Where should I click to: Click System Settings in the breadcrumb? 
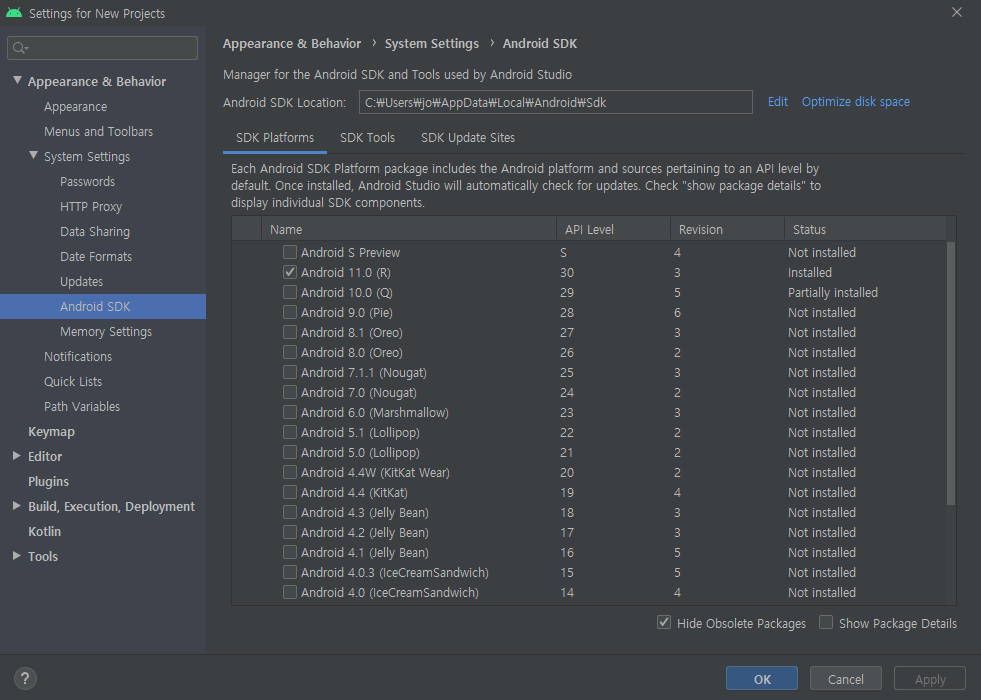(432, 44)
